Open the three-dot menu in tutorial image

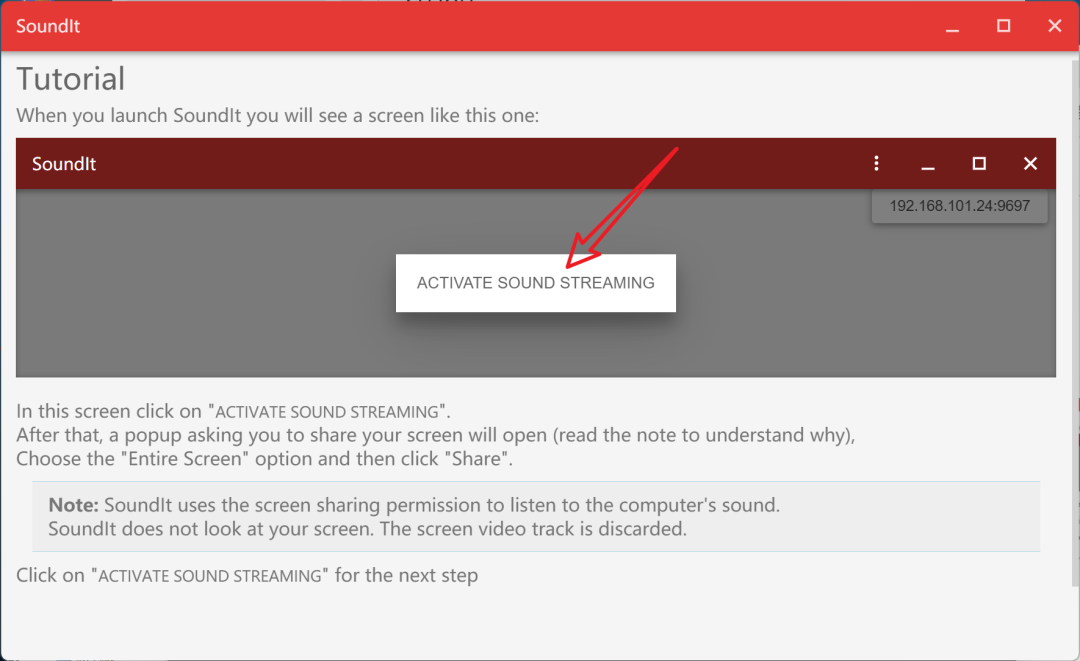click(x=876, y=164)
